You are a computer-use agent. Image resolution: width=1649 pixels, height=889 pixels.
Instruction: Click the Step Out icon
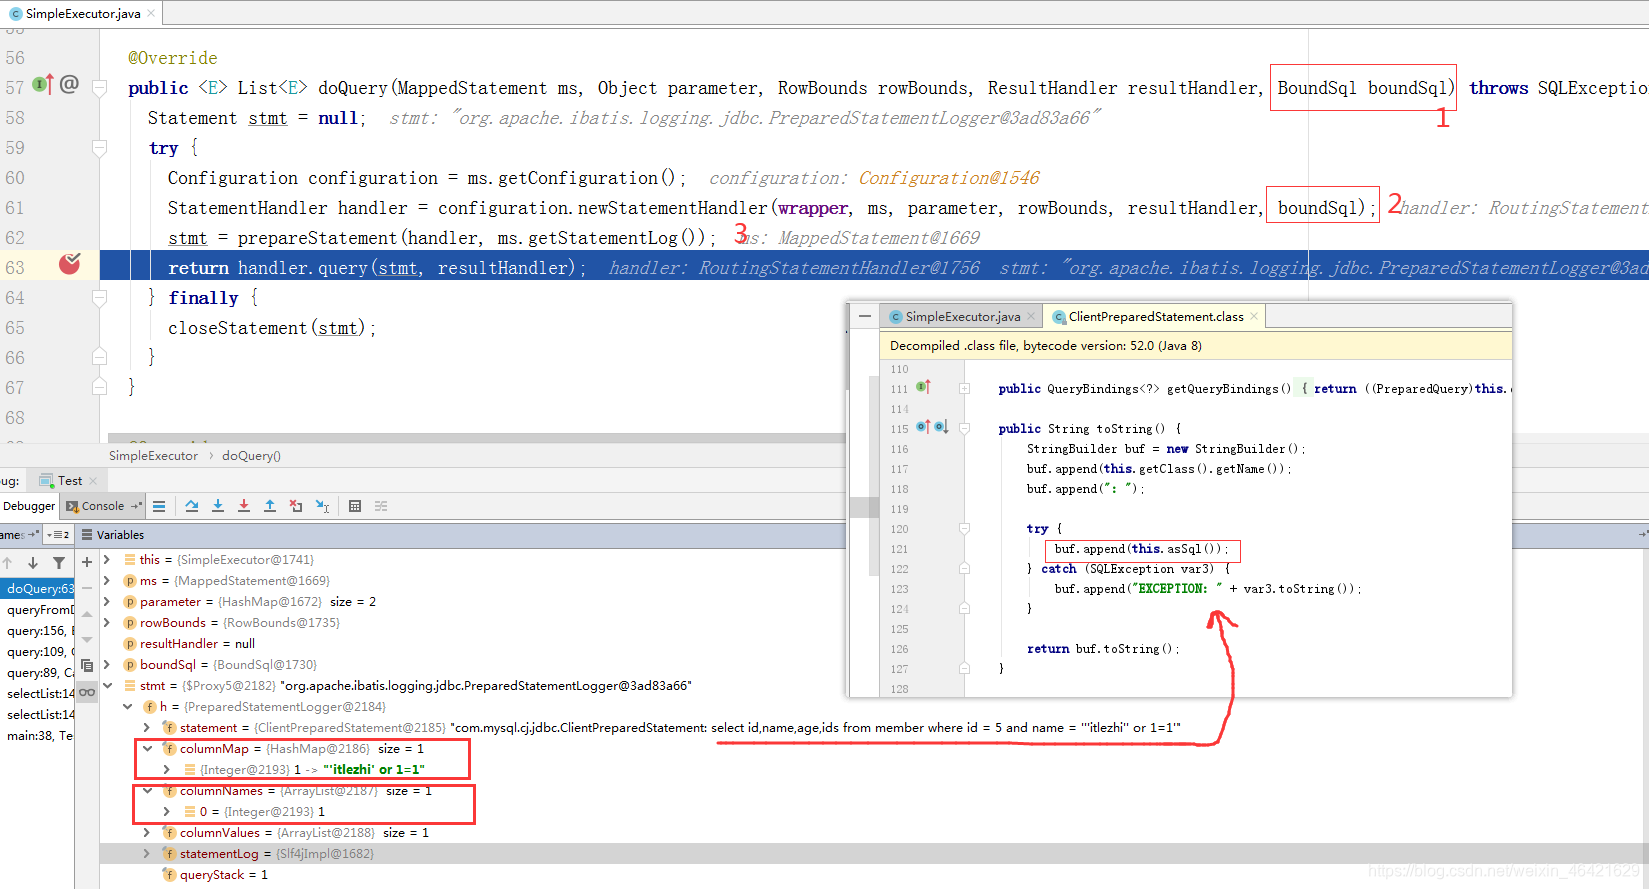tap(270, 506)
